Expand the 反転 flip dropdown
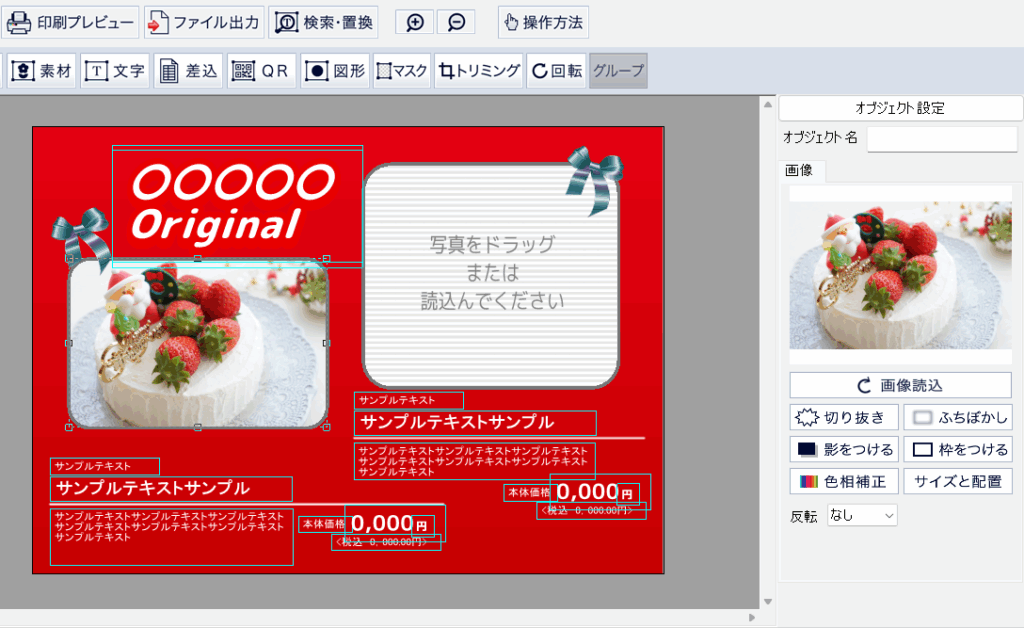The width and height of the screenshot is (1024, 628). [x=862, y=515]
